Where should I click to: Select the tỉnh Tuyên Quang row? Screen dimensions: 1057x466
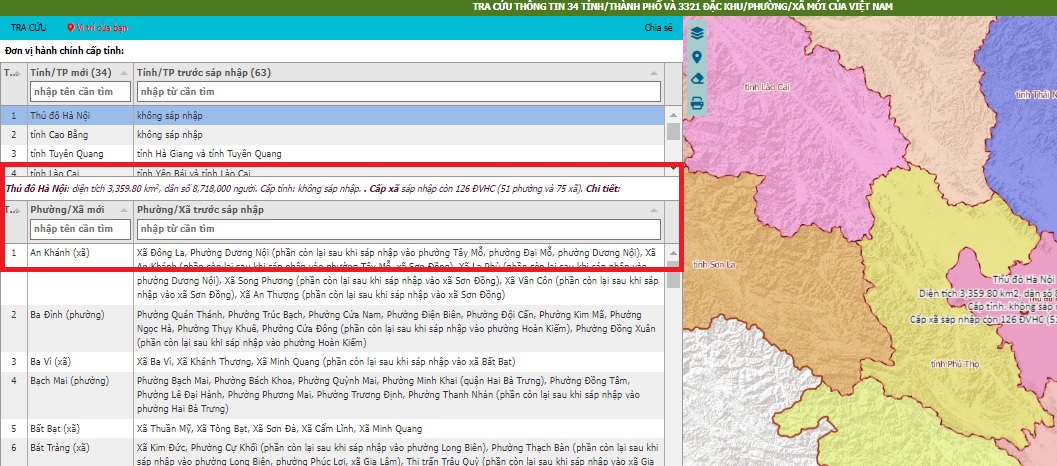tap(332, 154)
